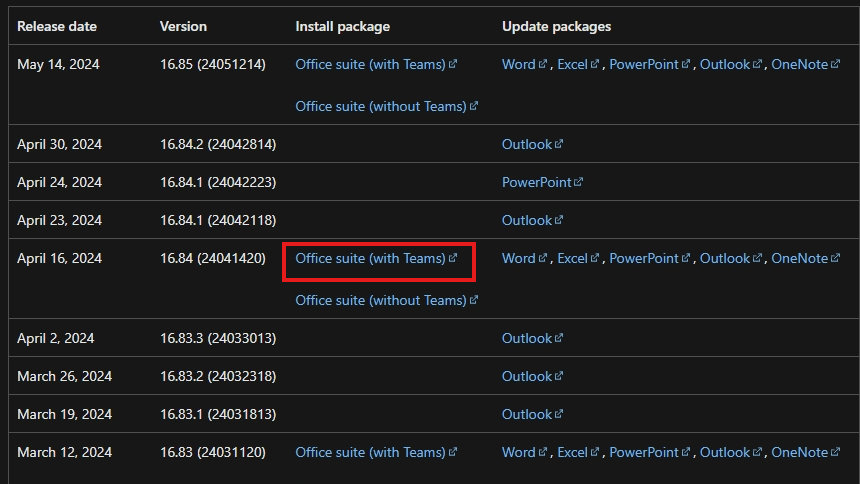Click external-link icon after Outlook in 16.84 (24041420) row
The width and height of the screenshot is (860, 484).
point(757,258)
